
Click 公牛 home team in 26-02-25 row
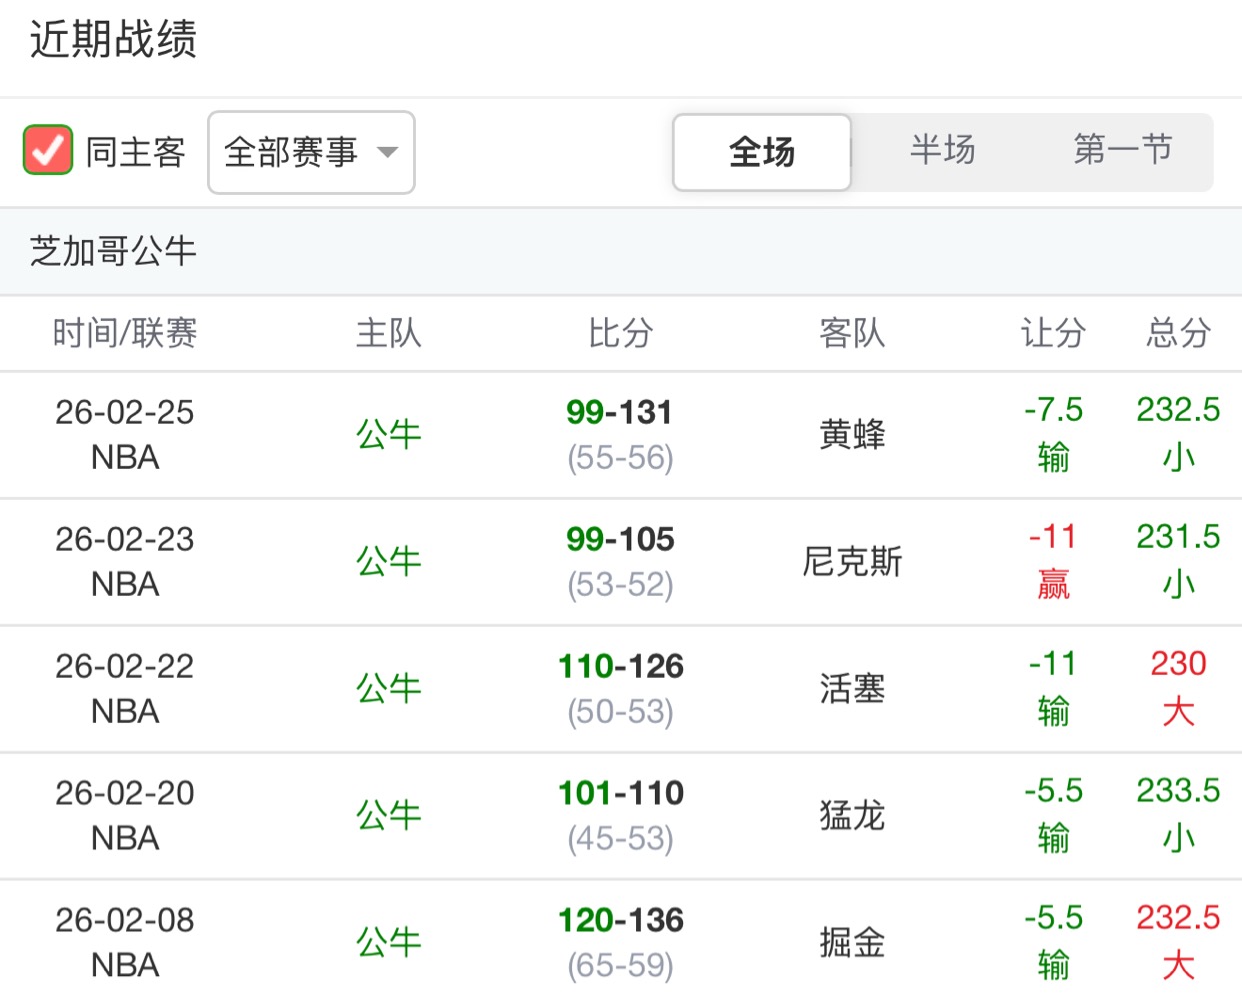[x=389, y=435]
